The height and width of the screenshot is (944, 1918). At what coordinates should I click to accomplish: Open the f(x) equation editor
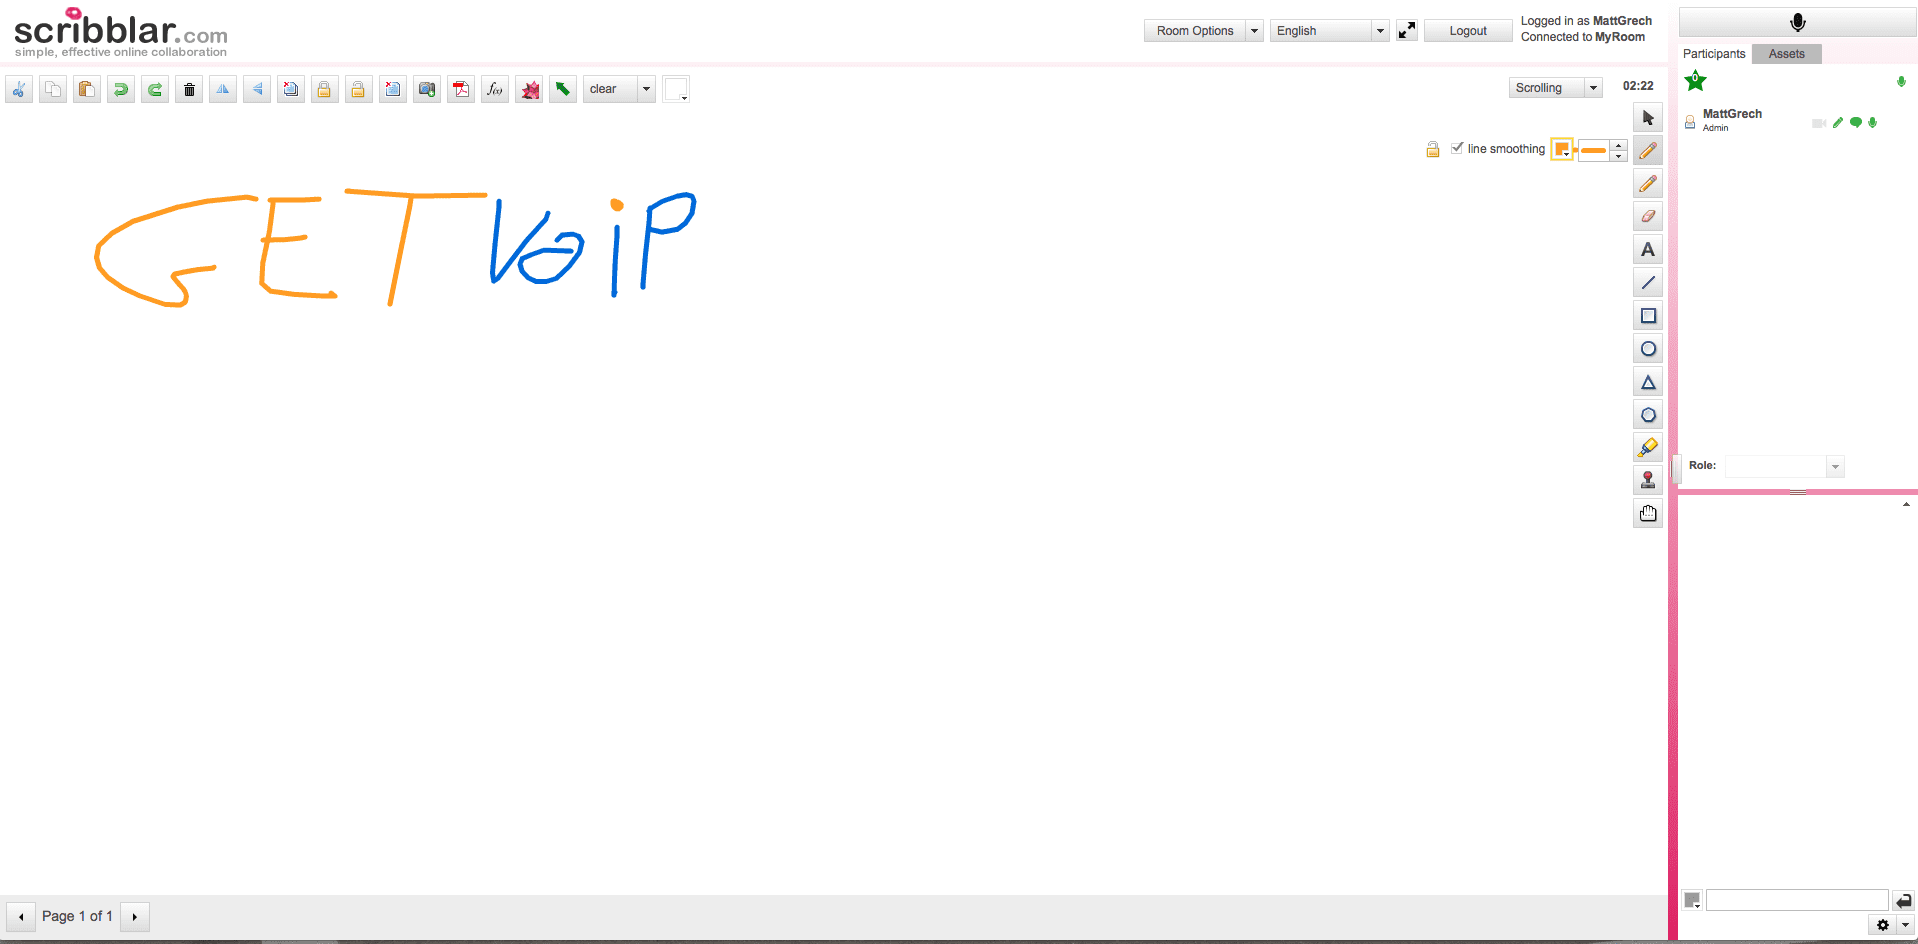click(495, 90)
